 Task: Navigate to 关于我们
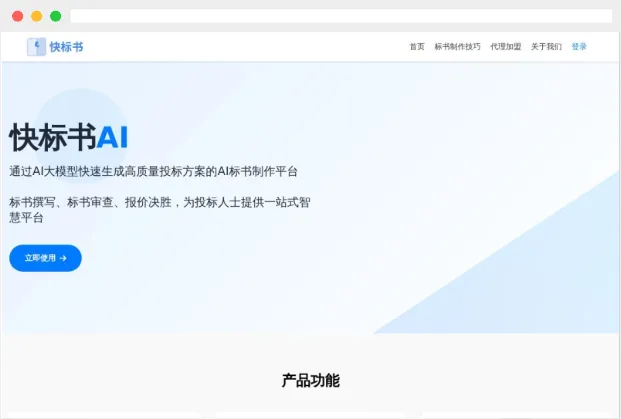tap(546, 47)
